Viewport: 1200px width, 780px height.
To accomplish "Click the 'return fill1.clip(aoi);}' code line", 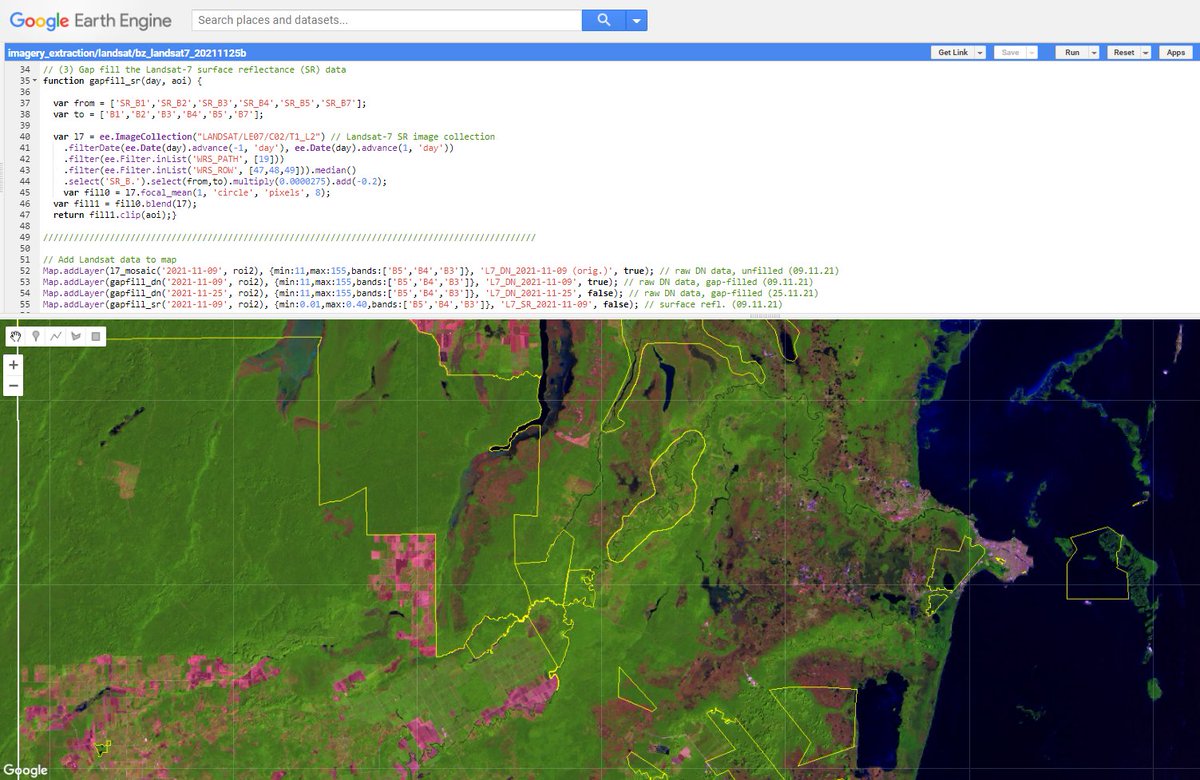I will point(113,215).
